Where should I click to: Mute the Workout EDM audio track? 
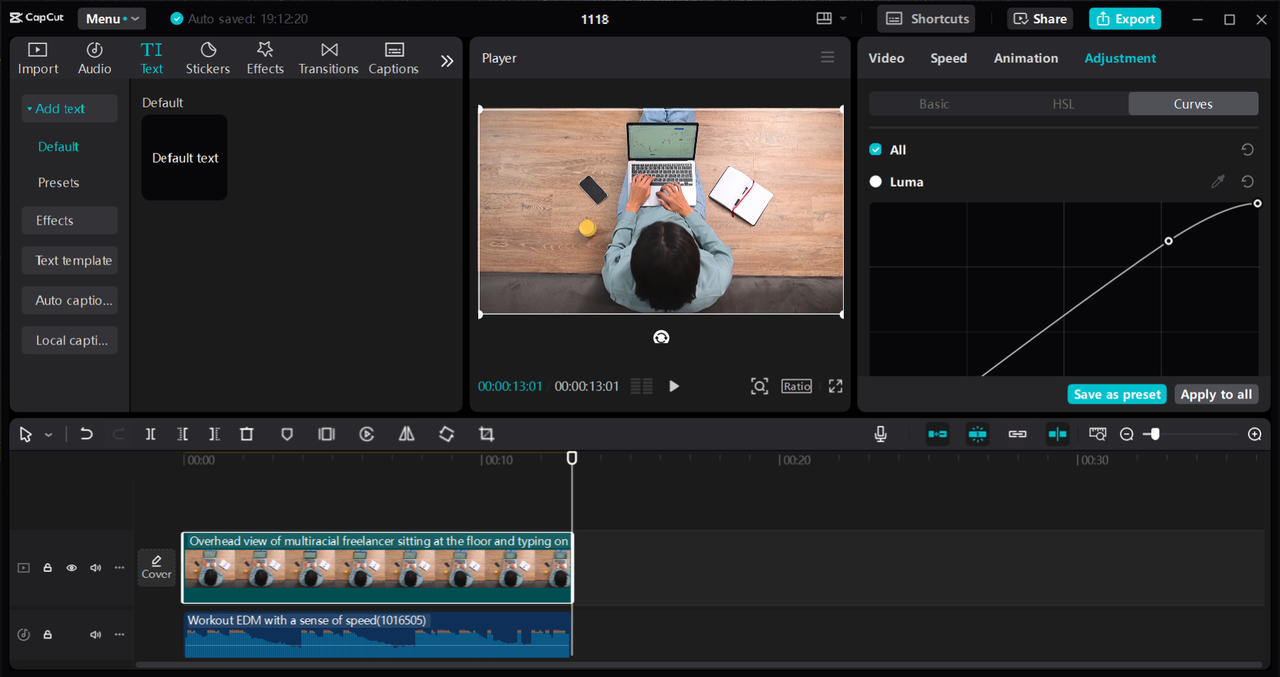[96, 635]
